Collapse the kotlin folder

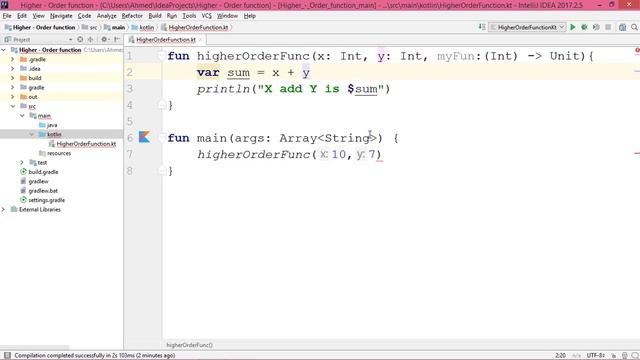(x=32, y=134)
